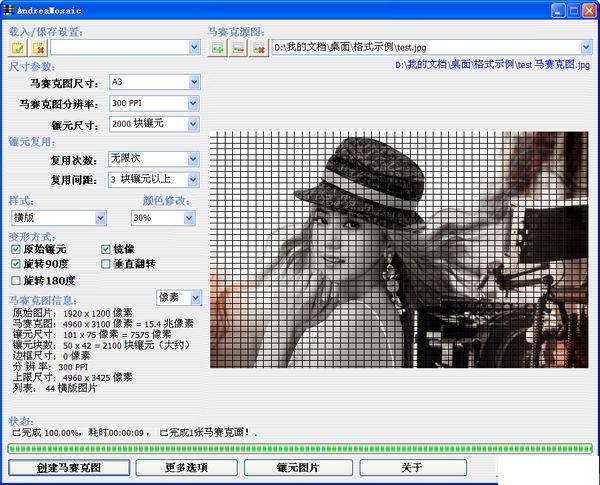Click the remove source image icon
This screenshot has width=600, height=485.
259,47
